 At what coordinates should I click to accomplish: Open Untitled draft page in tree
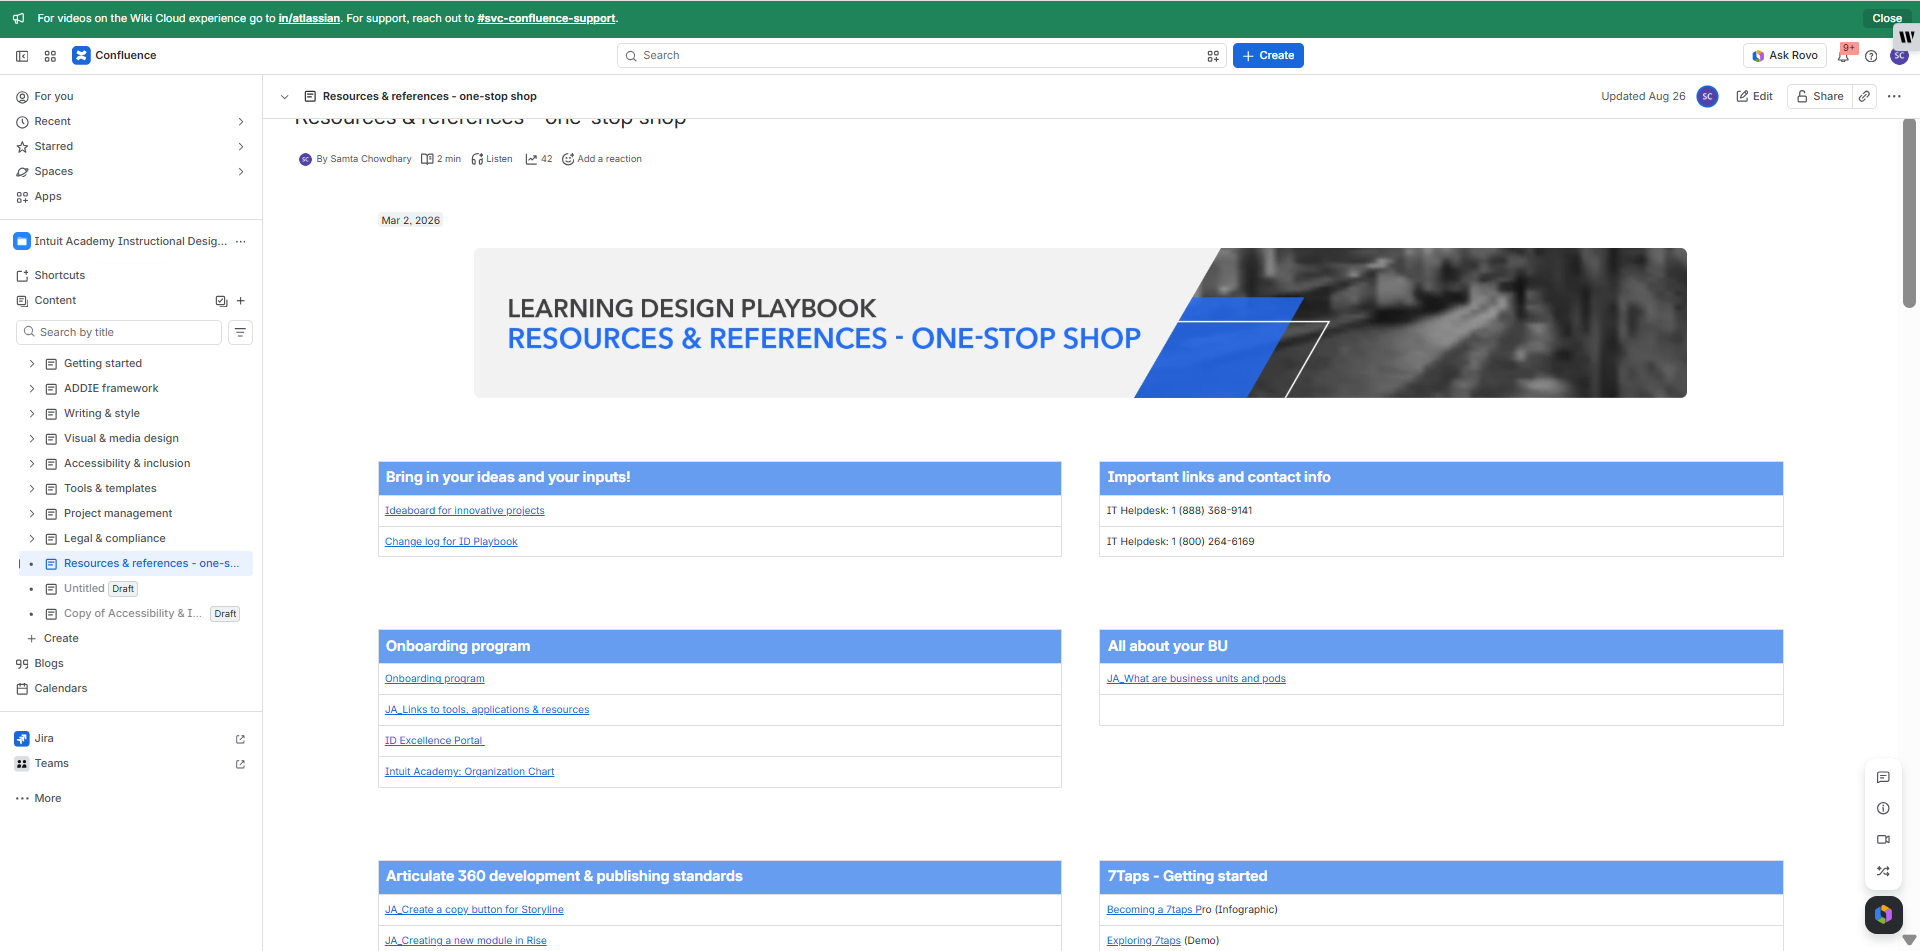point(84,589)
